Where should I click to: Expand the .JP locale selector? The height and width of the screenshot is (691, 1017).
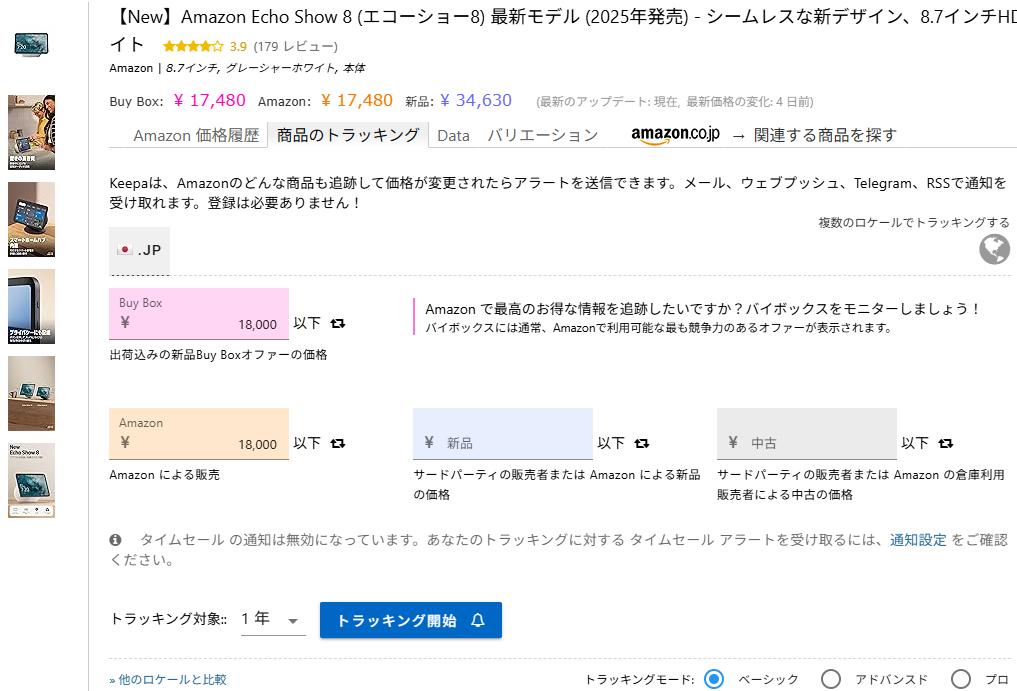[x=140, y=251]
